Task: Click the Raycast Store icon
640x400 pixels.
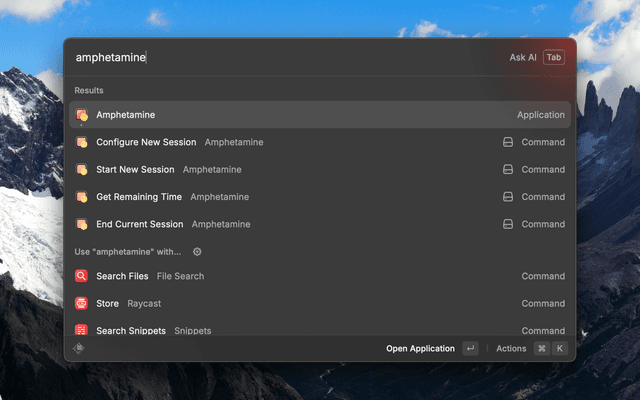Action: (x=81, y=303)
